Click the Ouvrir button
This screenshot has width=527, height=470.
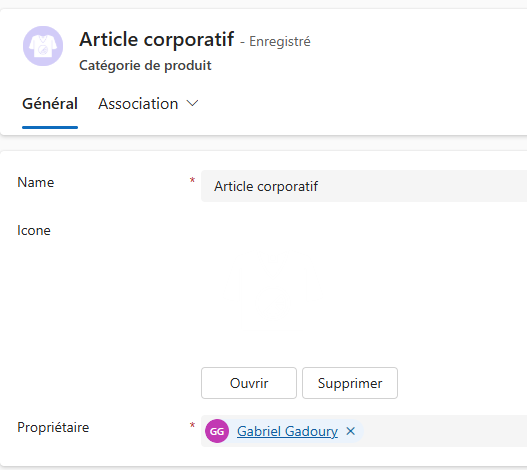point(249,383)
